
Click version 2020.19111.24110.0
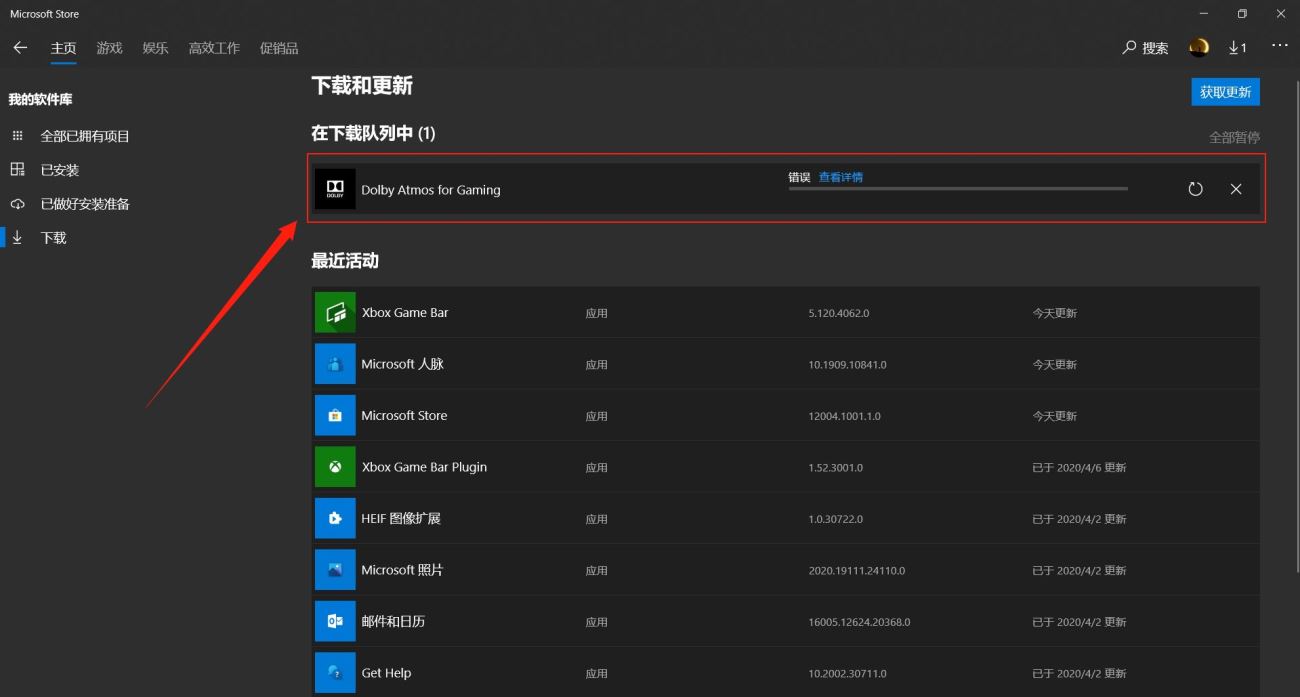tap(857, 571)
